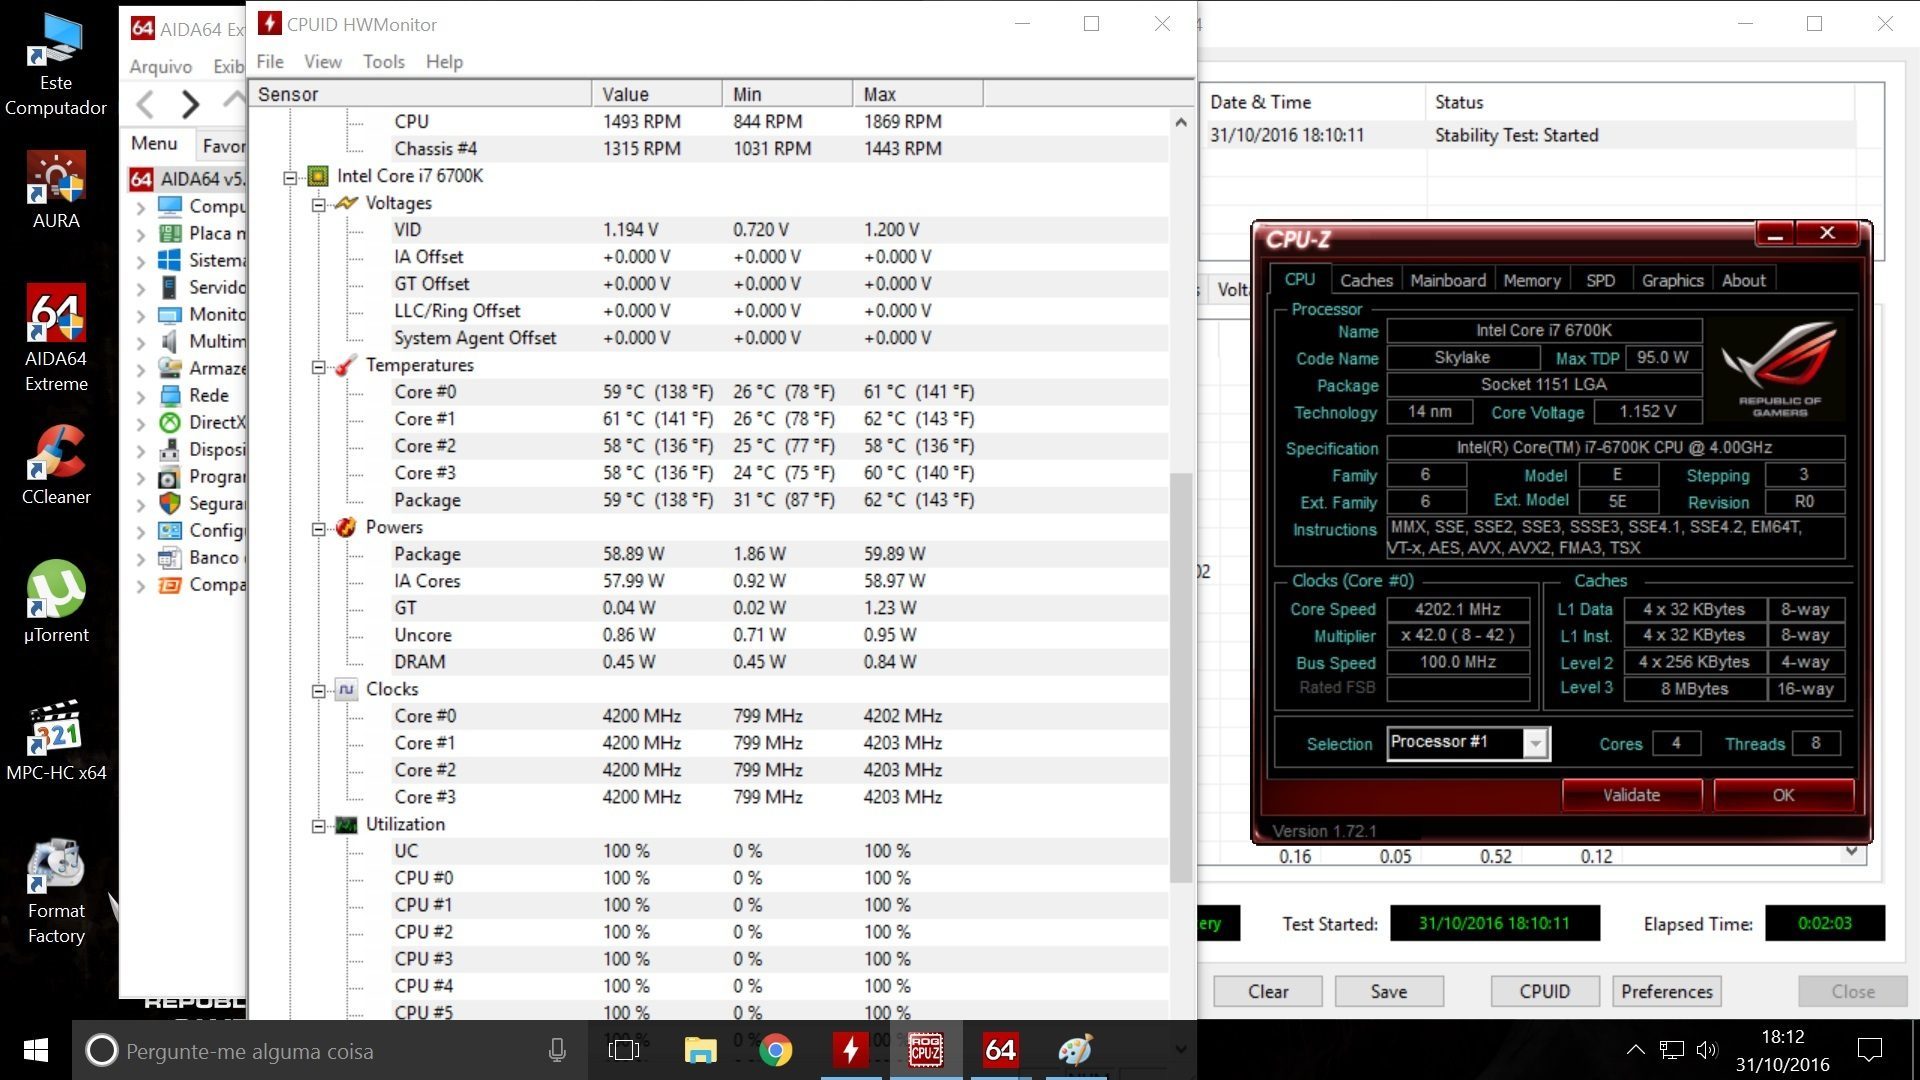Open HWMonitor Tools menu
Viewport: 1920px width, 1080px height.
pyautogui.click(x=383, y=61)
